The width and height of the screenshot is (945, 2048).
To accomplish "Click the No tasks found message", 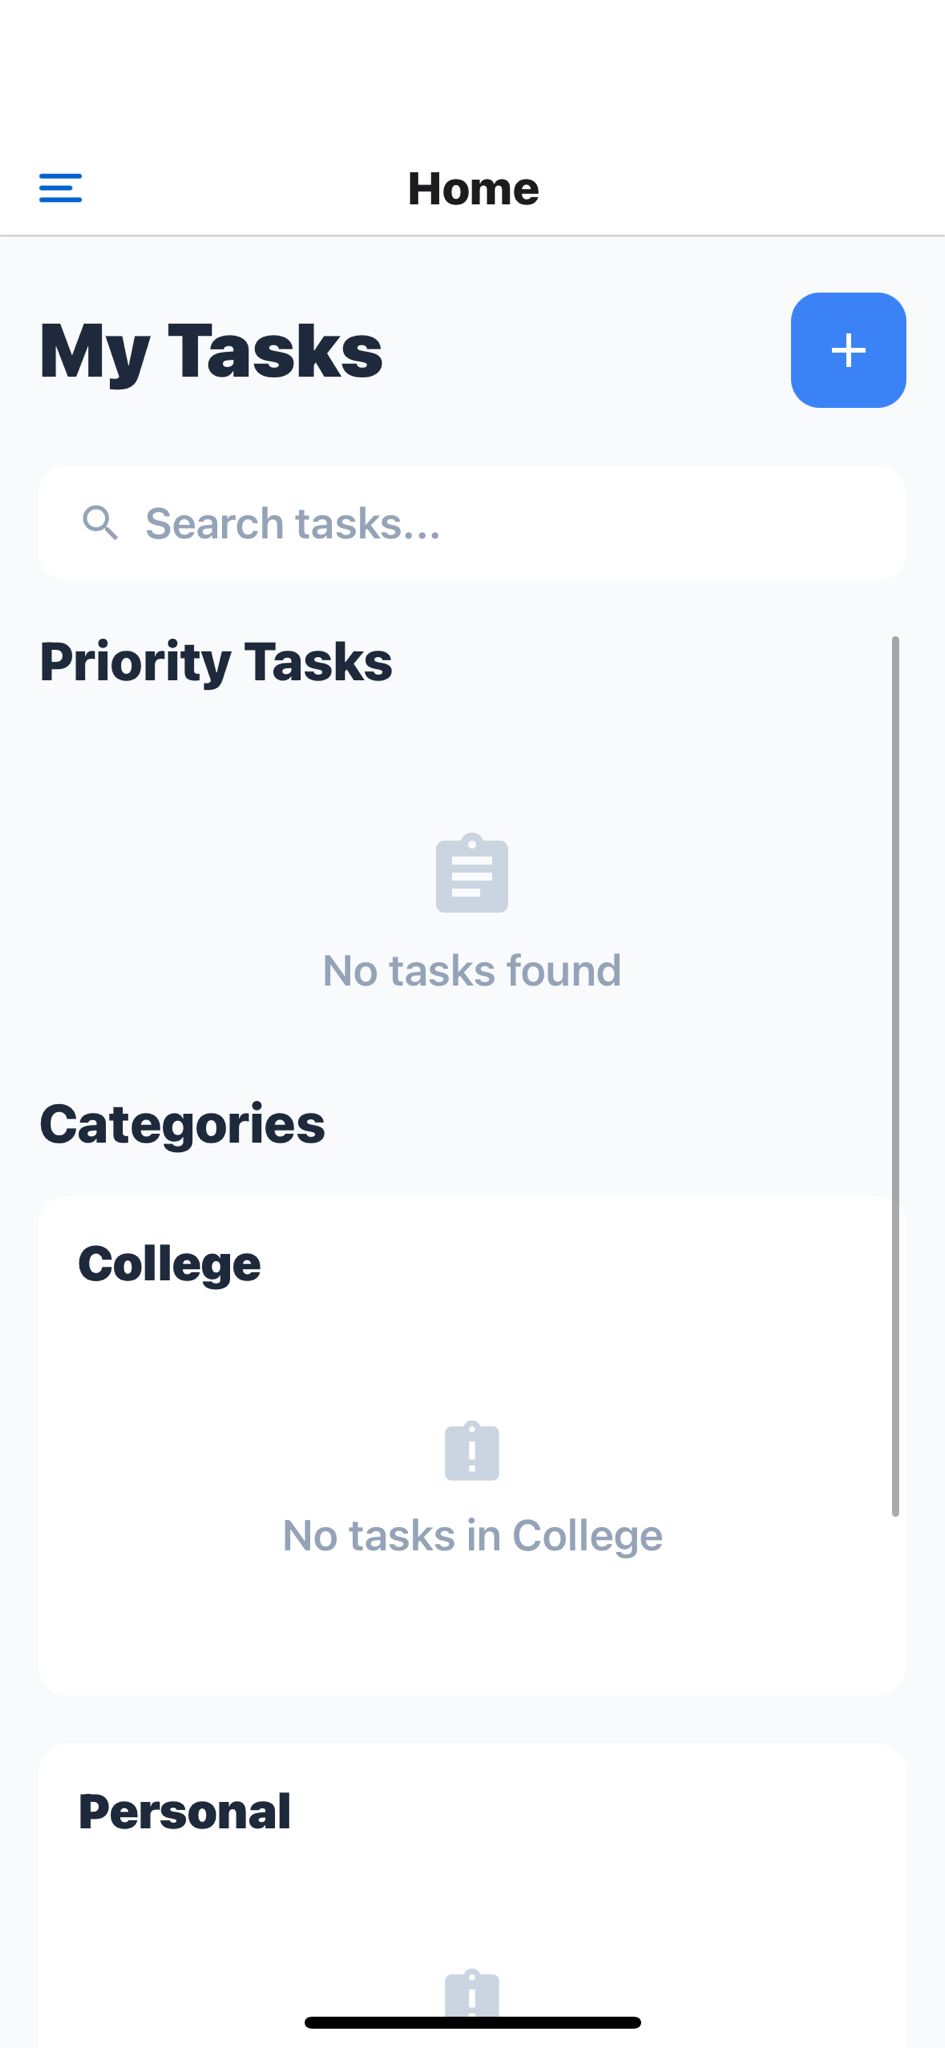I will pyautogui.click(x=472, y=970).
